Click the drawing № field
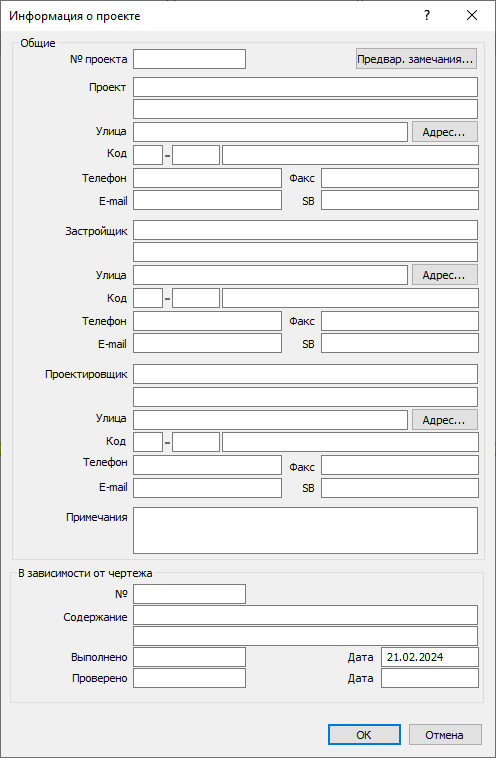 click(x=190, y=594)
